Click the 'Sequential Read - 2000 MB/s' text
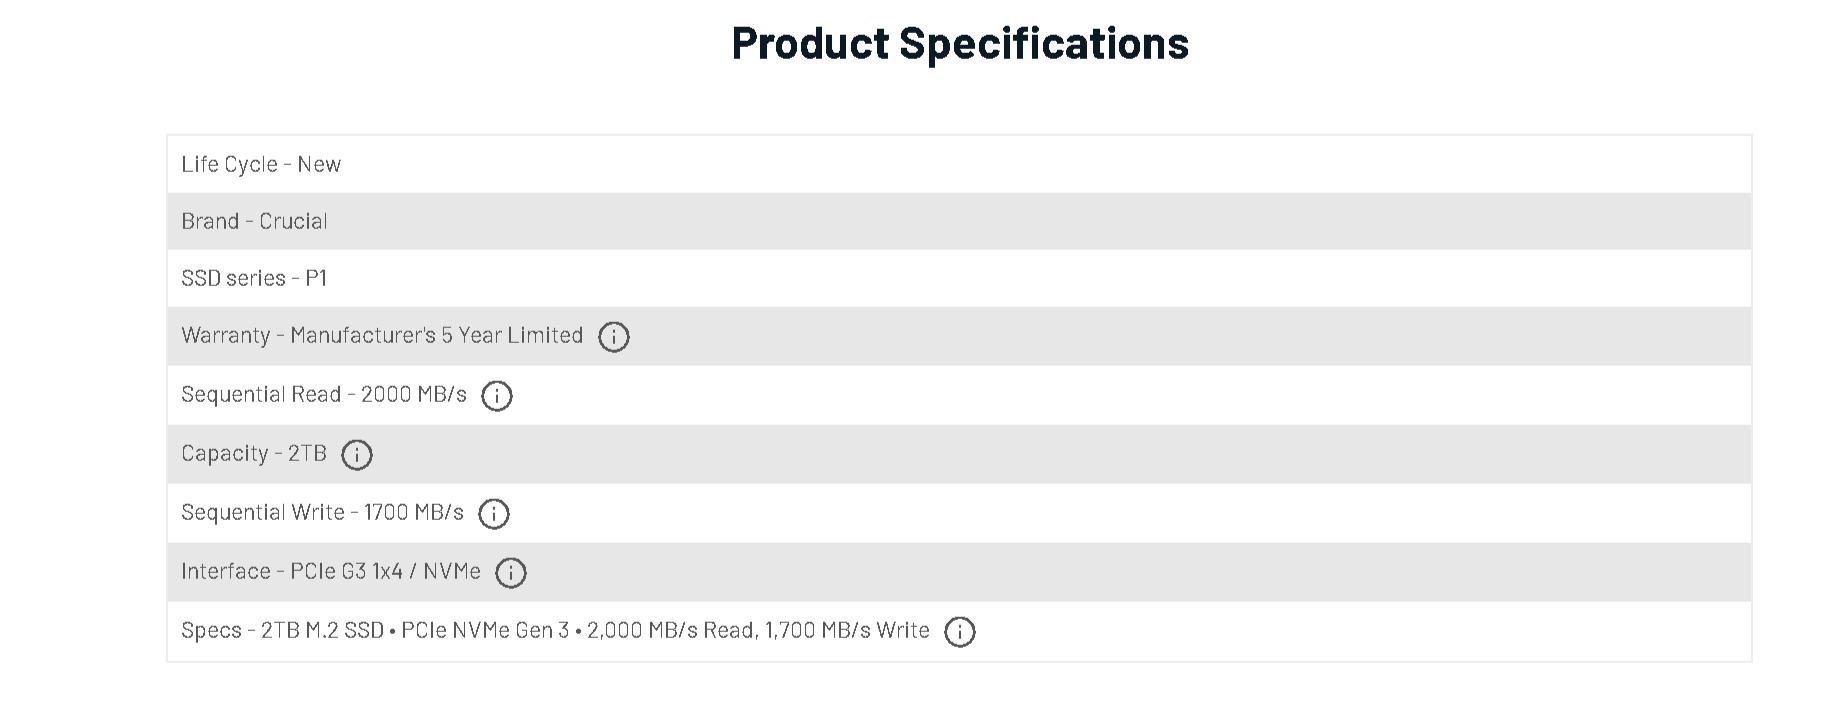 tap(324, 395)
